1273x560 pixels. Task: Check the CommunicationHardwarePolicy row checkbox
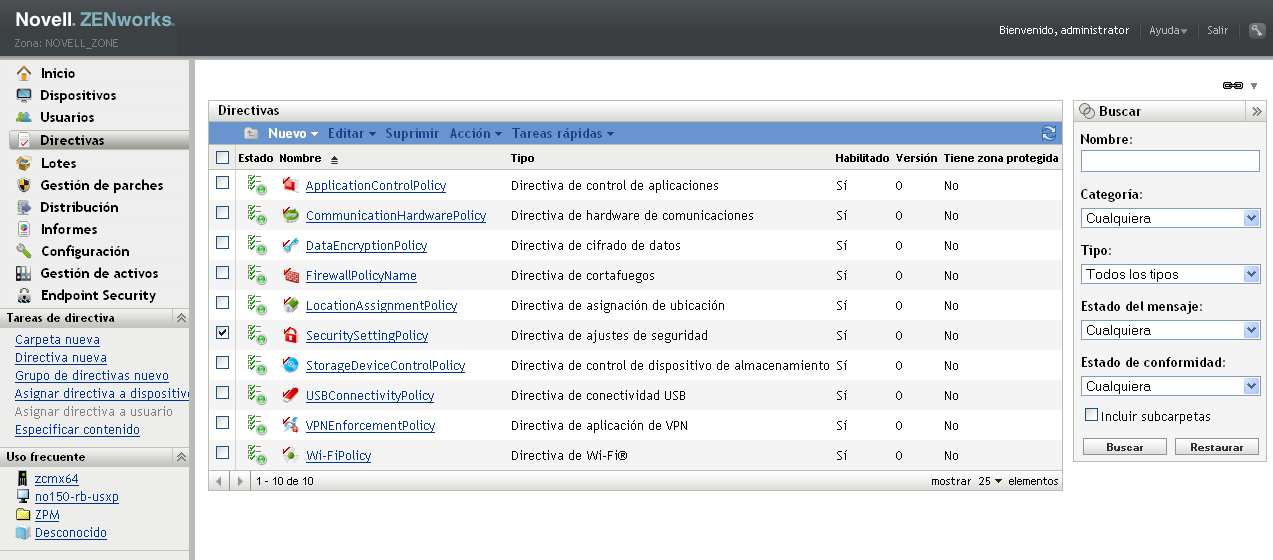222,213
